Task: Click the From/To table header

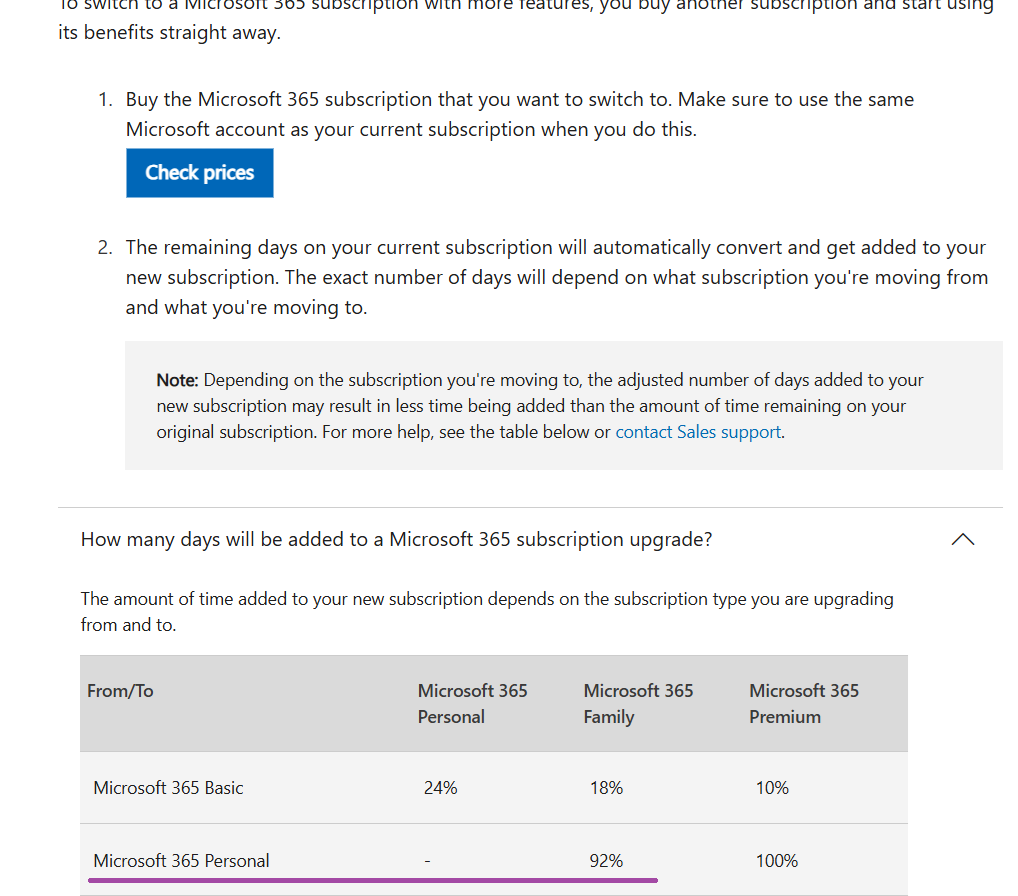Action: pos(120,691)
